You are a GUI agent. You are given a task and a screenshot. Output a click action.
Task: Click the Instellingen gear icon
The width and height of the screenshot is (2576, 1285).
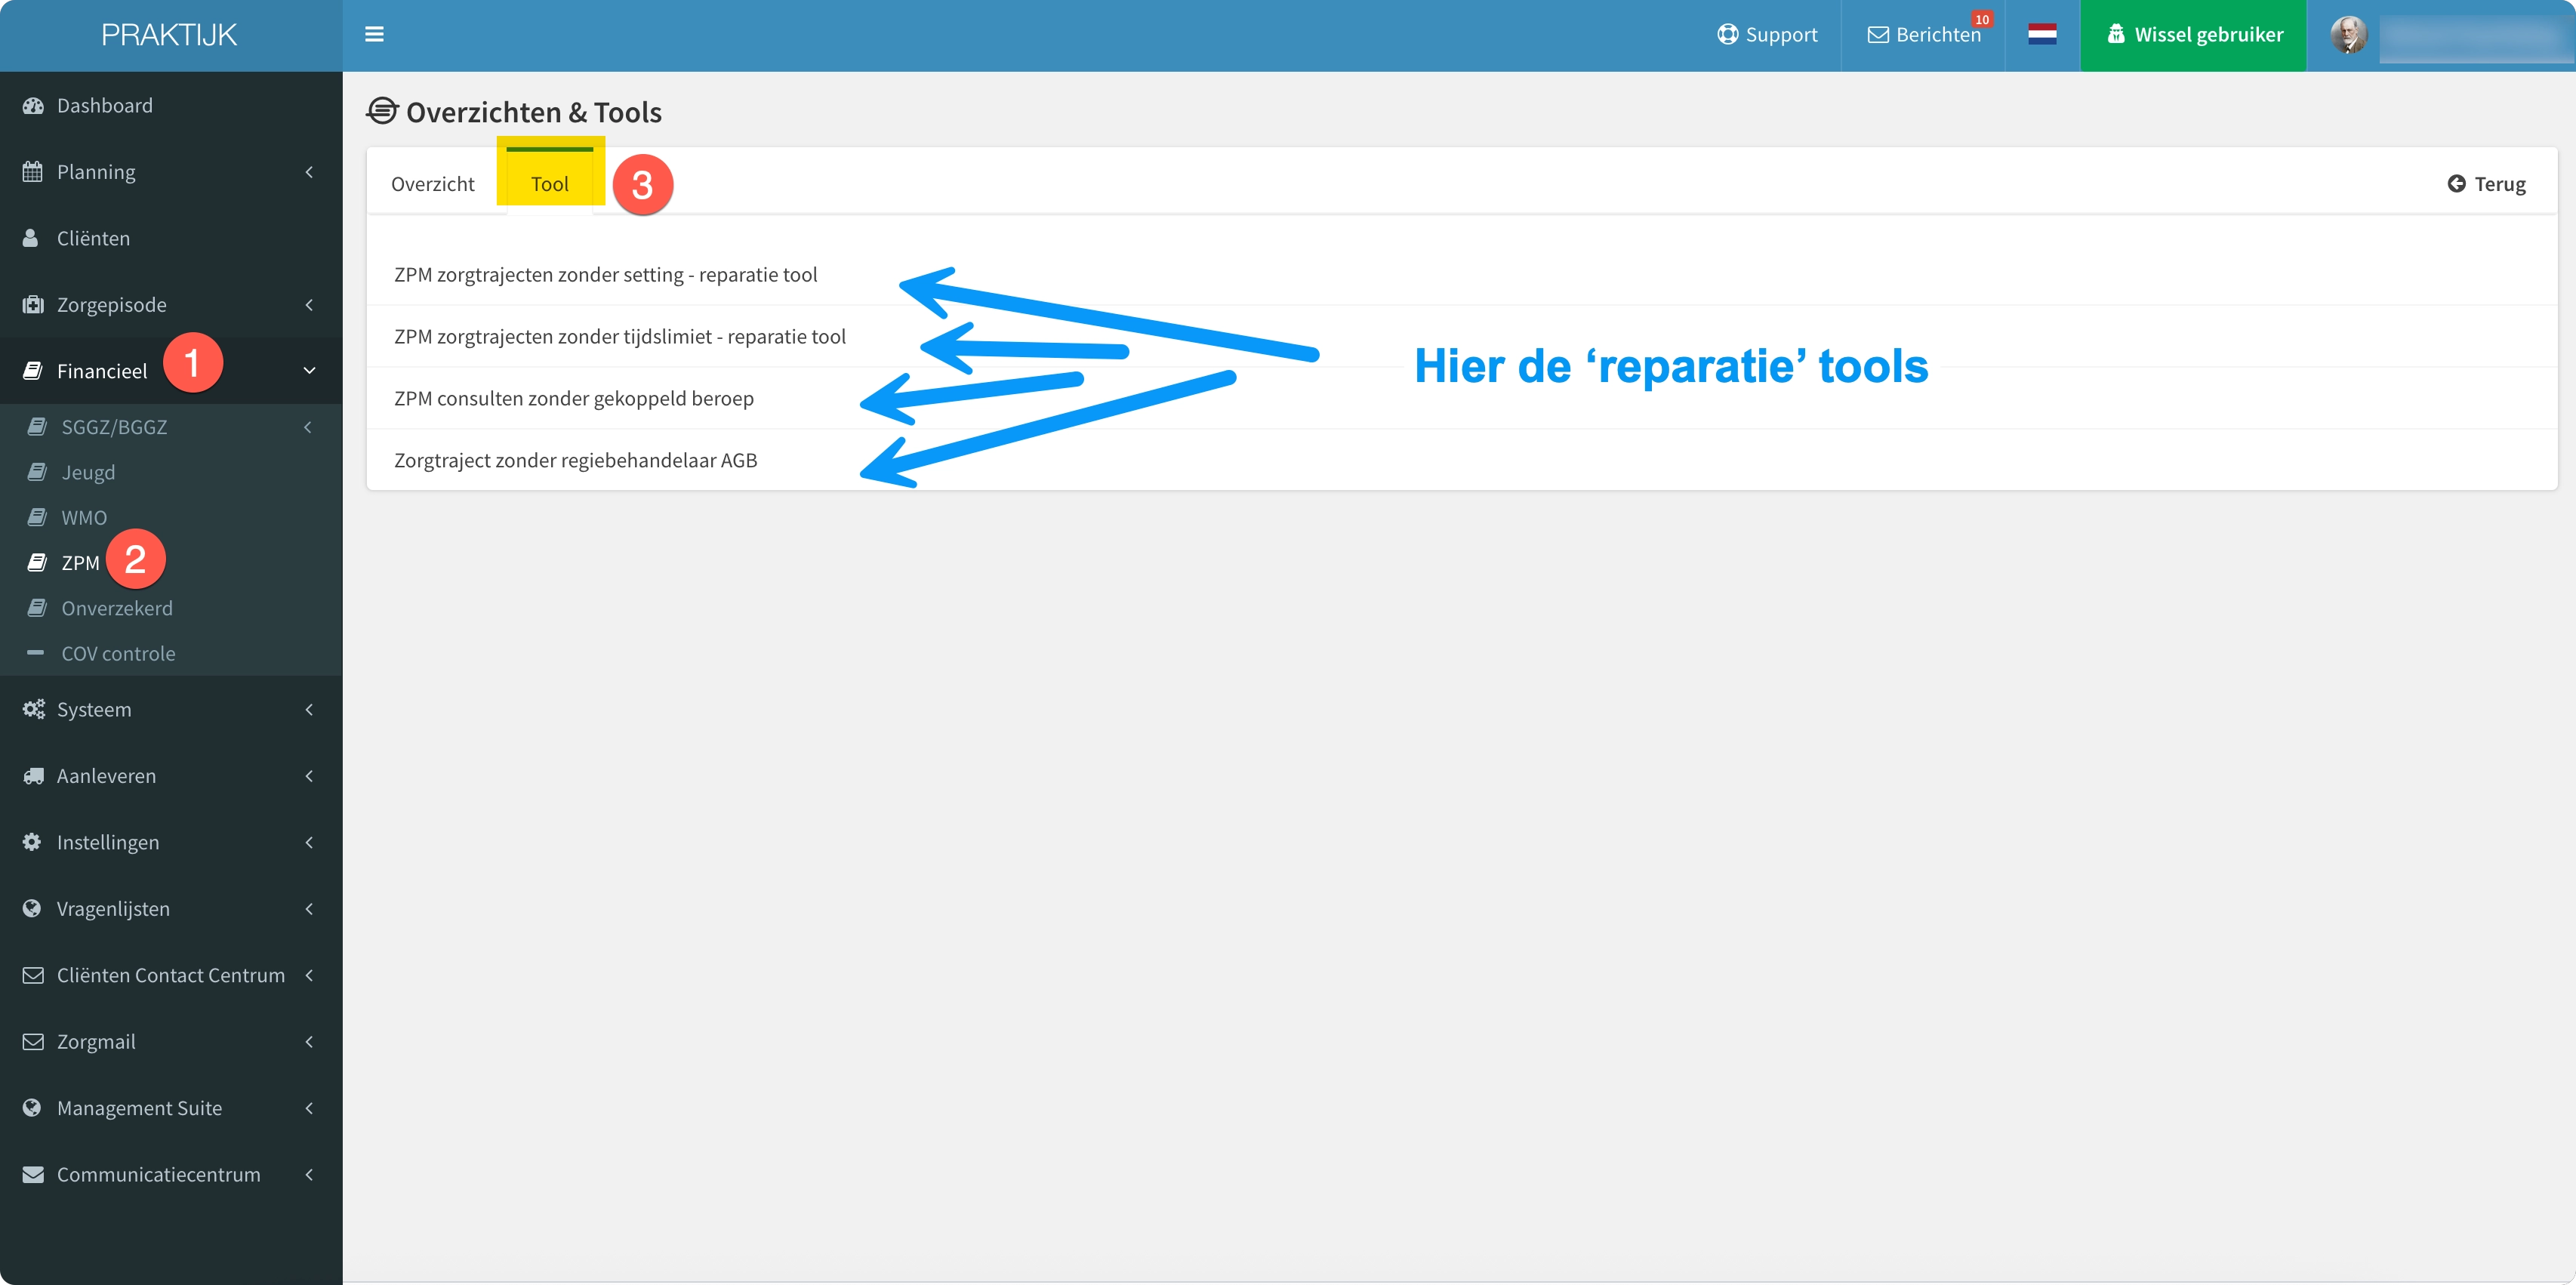coord(32,842)
